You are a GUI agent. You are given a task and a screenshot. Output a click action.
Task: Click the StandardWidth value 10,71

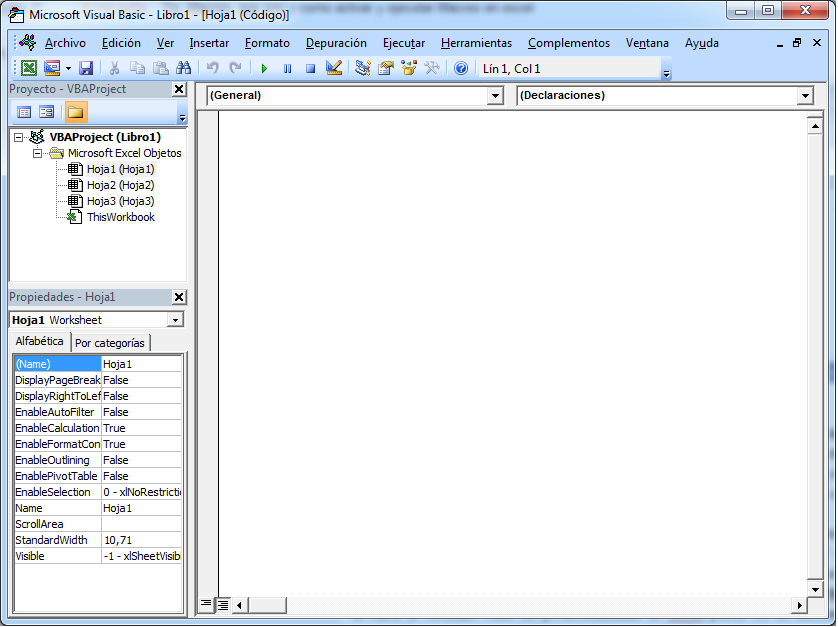click(x=142, y=540)
